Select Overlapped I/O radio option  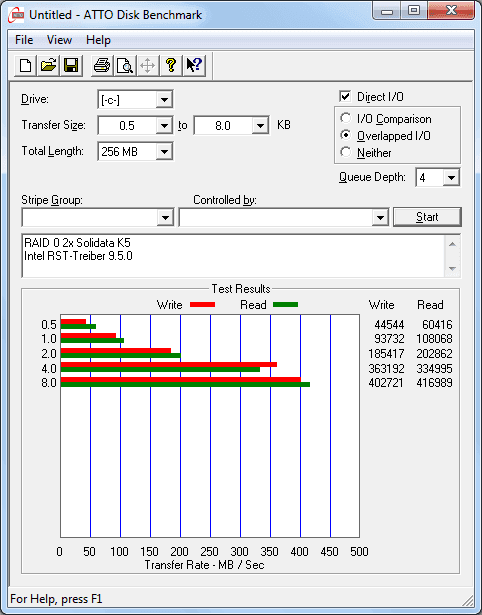click(x=346, y=135)
